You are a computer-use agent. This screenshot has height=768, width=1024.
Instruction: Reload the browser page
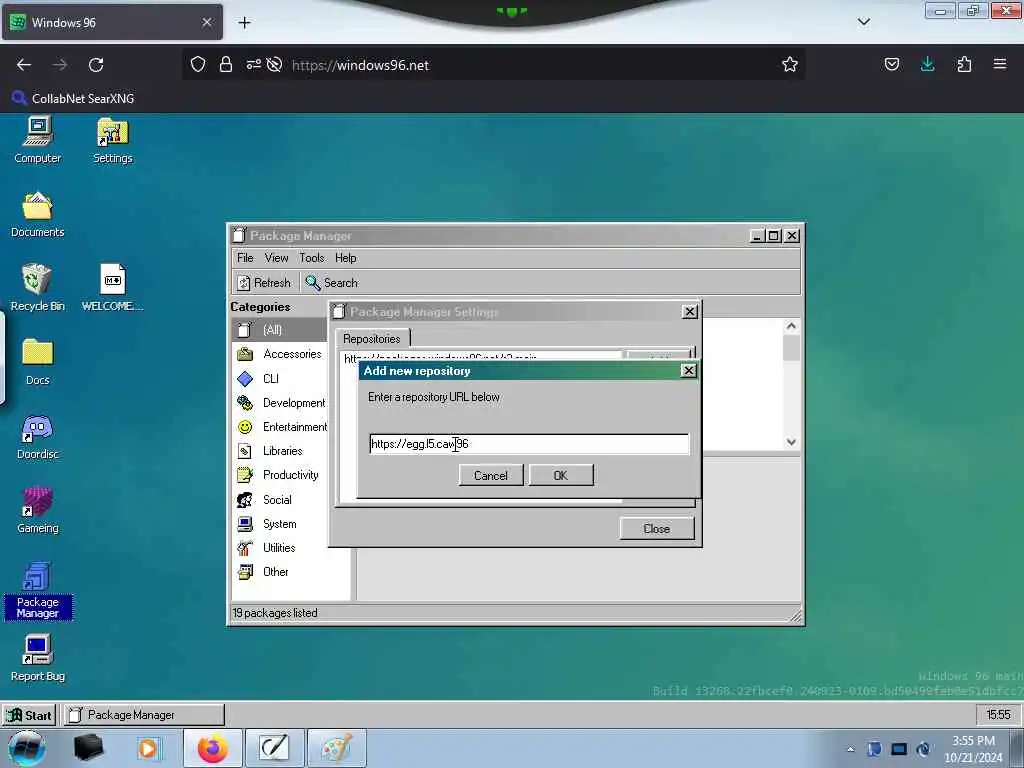96,65
